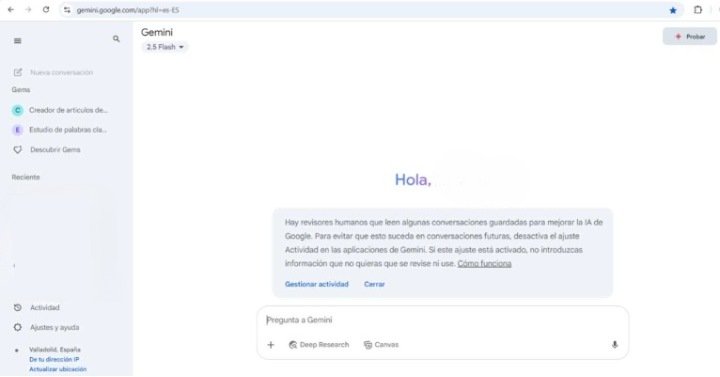Open the 2.5 Flash model dropdown
The height and width of the screenshot is (377, 720).
(165, 47)
